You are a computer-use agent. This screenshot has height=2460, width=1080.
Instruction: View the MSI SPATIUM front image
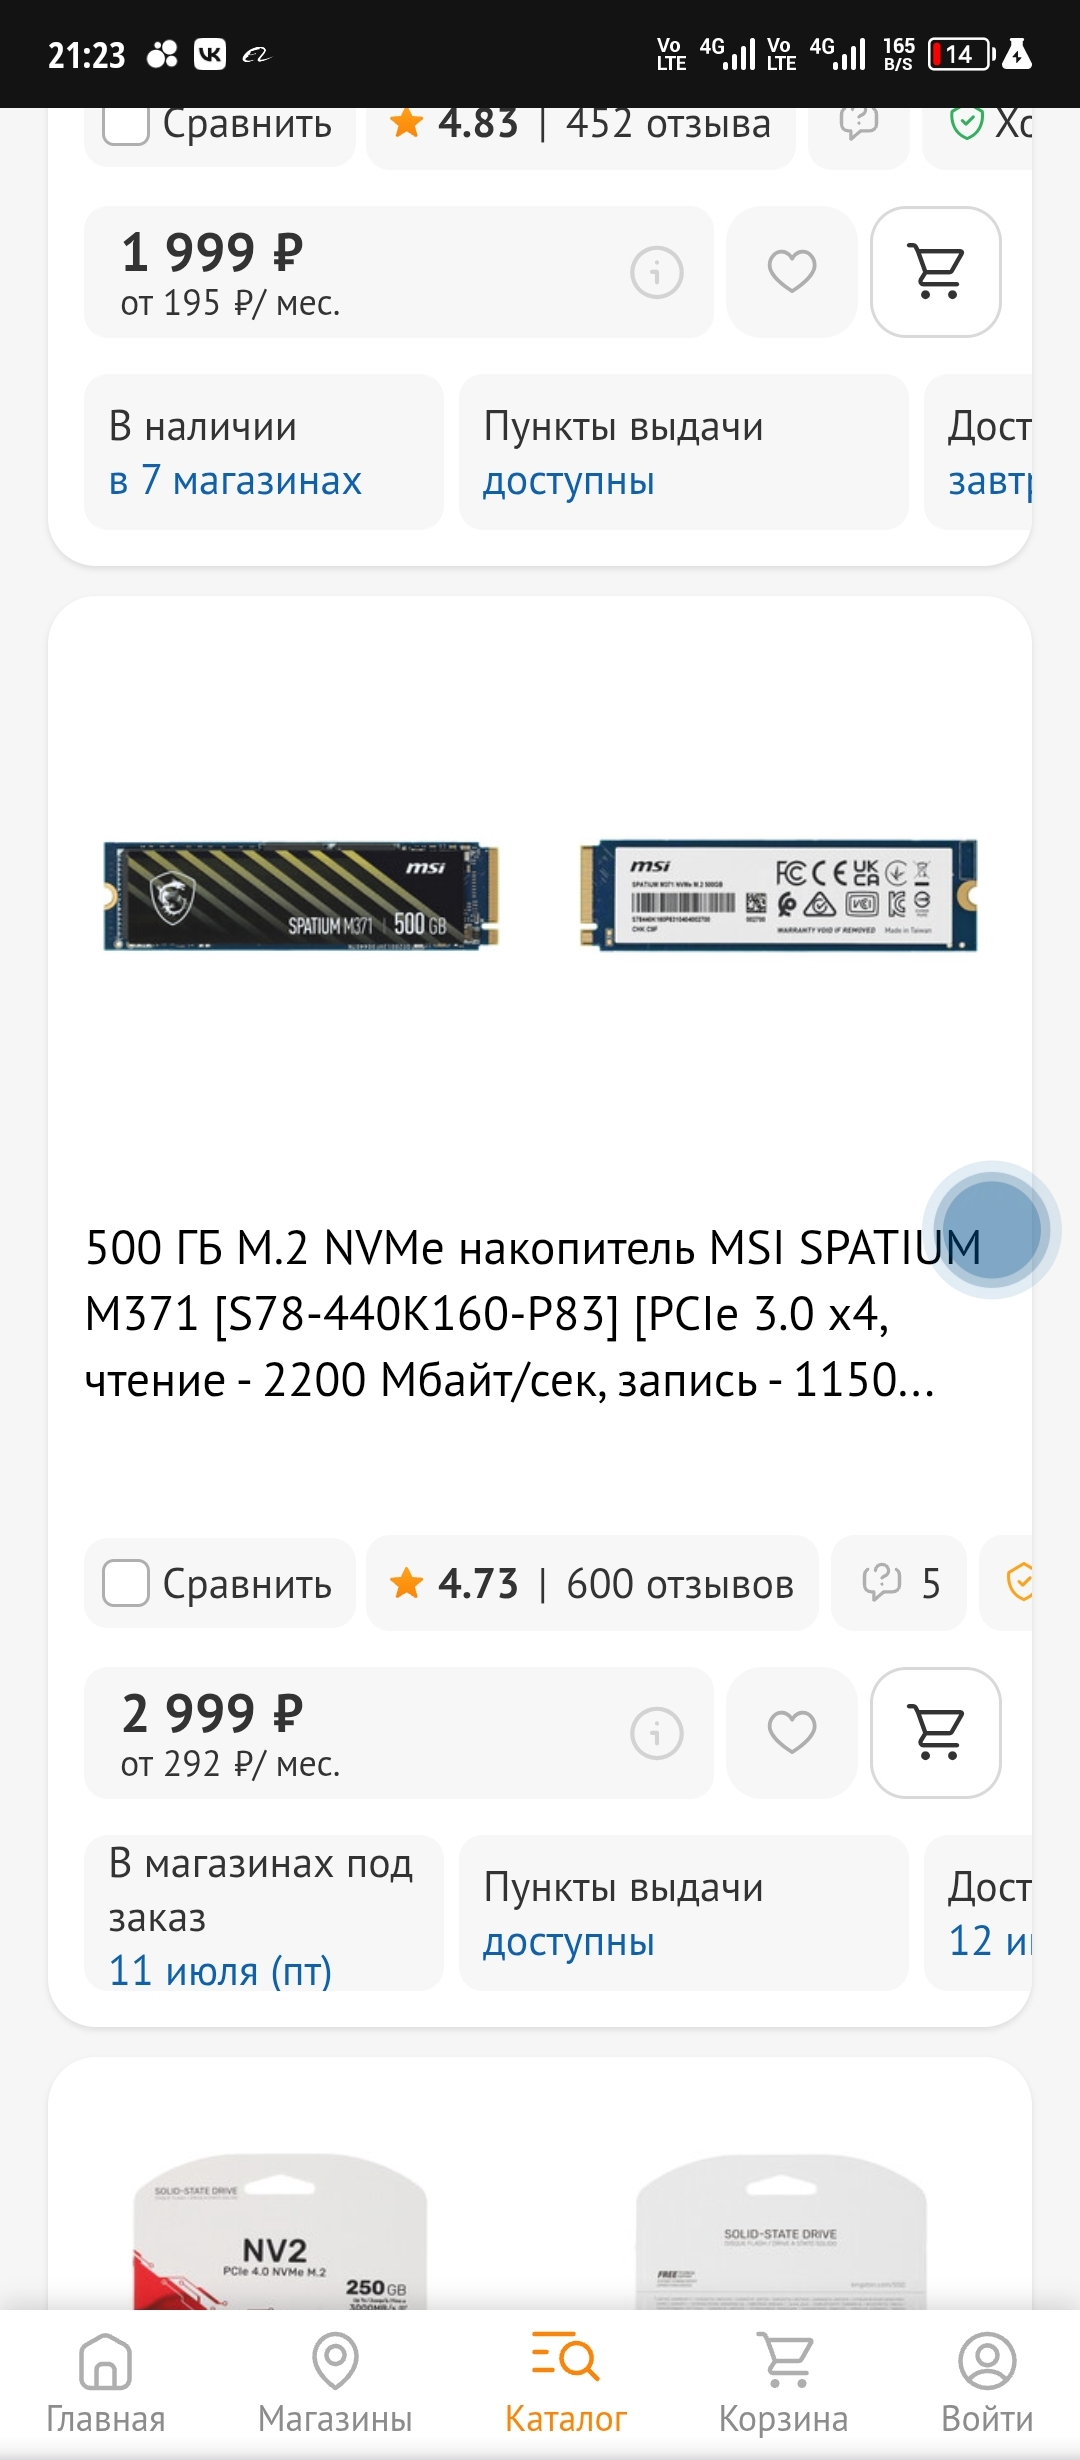(x=301, y=896)
